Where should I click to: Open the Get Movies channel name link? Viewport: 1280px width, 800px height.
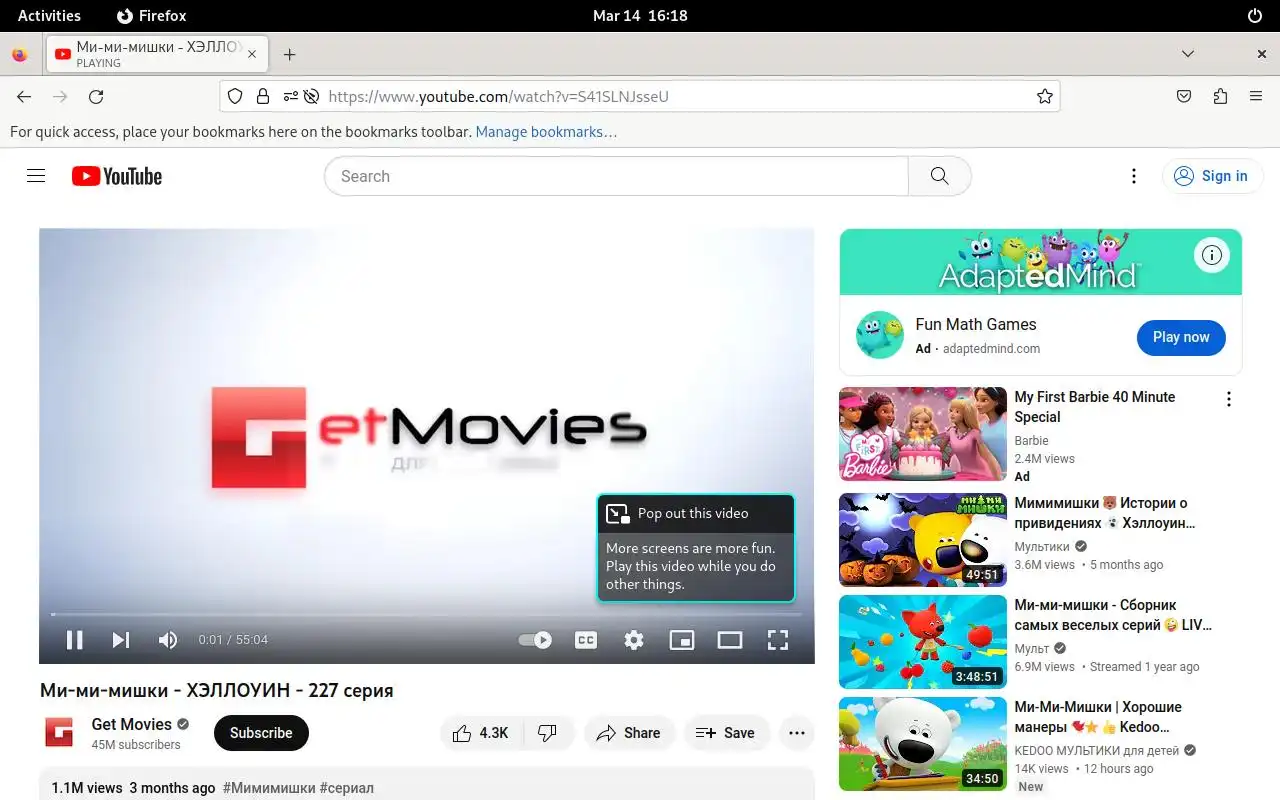(x=132, y=724)
